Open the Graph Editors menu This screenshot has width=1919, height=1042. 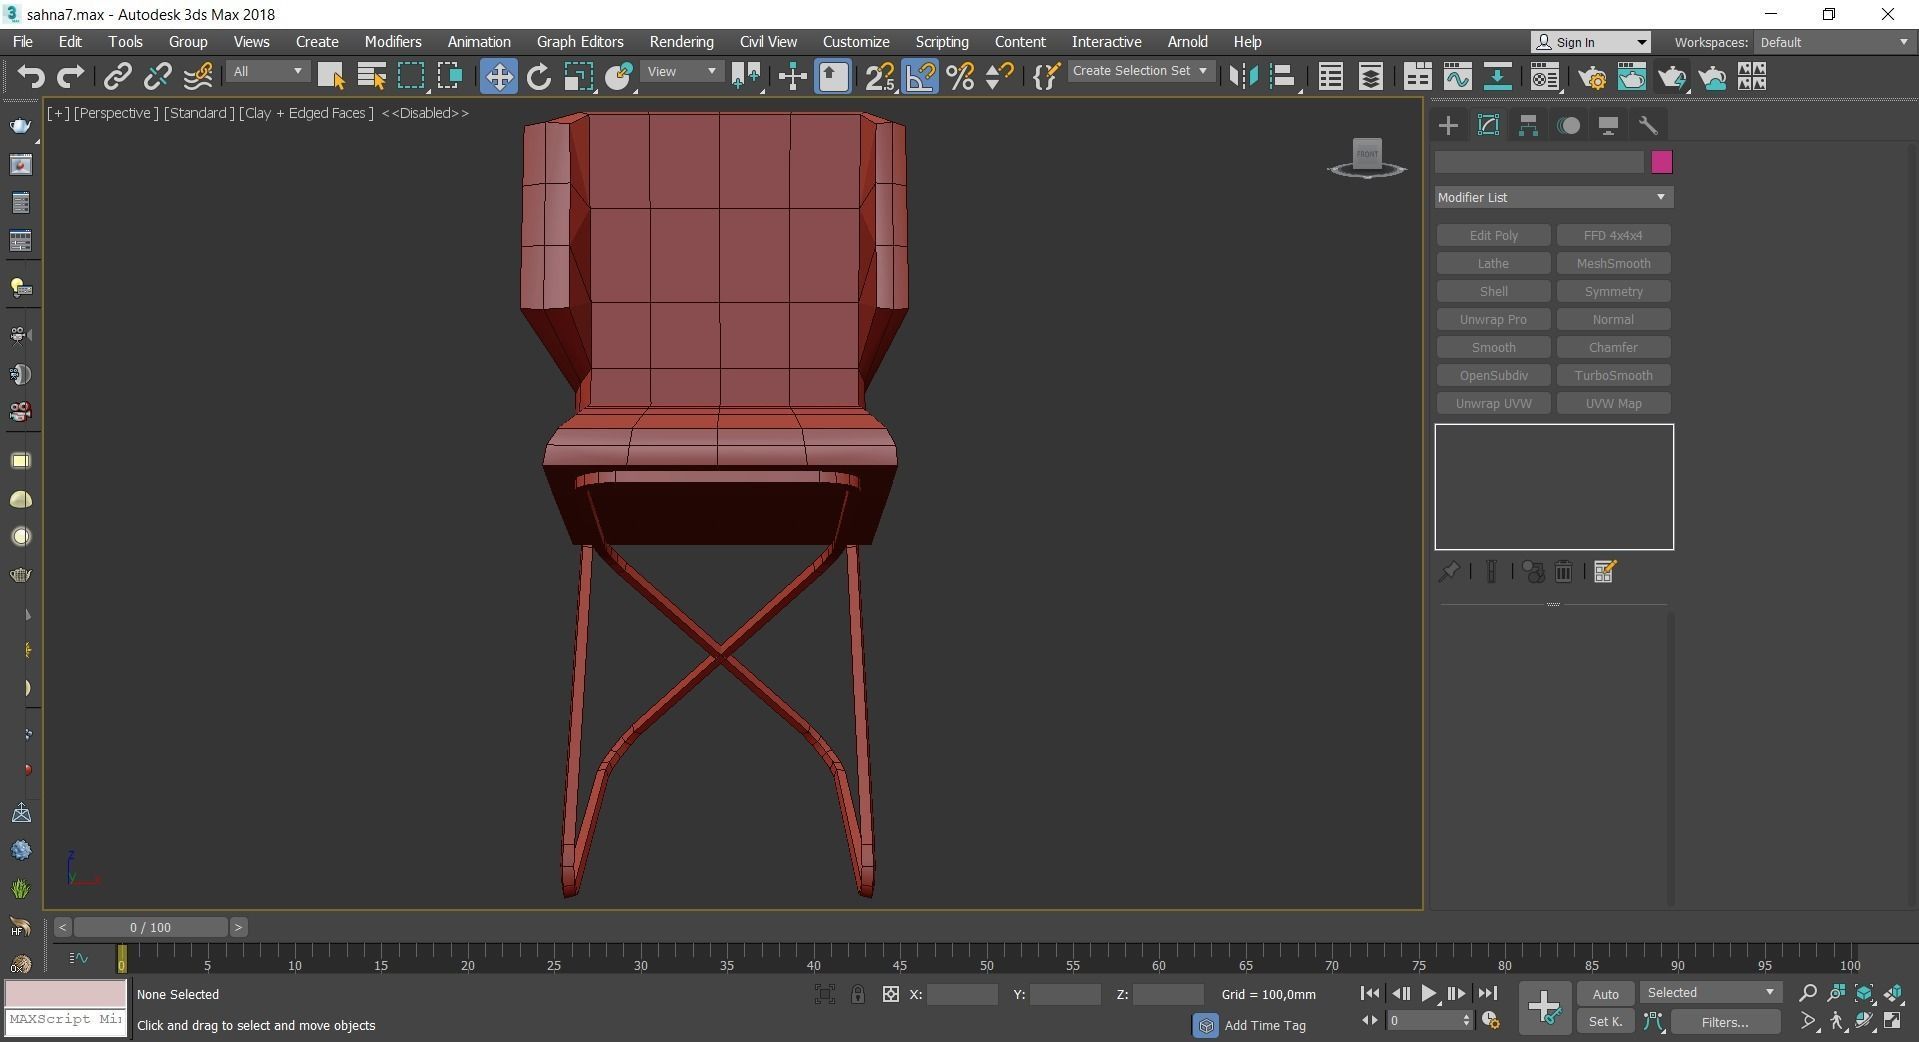pos(580,42)
